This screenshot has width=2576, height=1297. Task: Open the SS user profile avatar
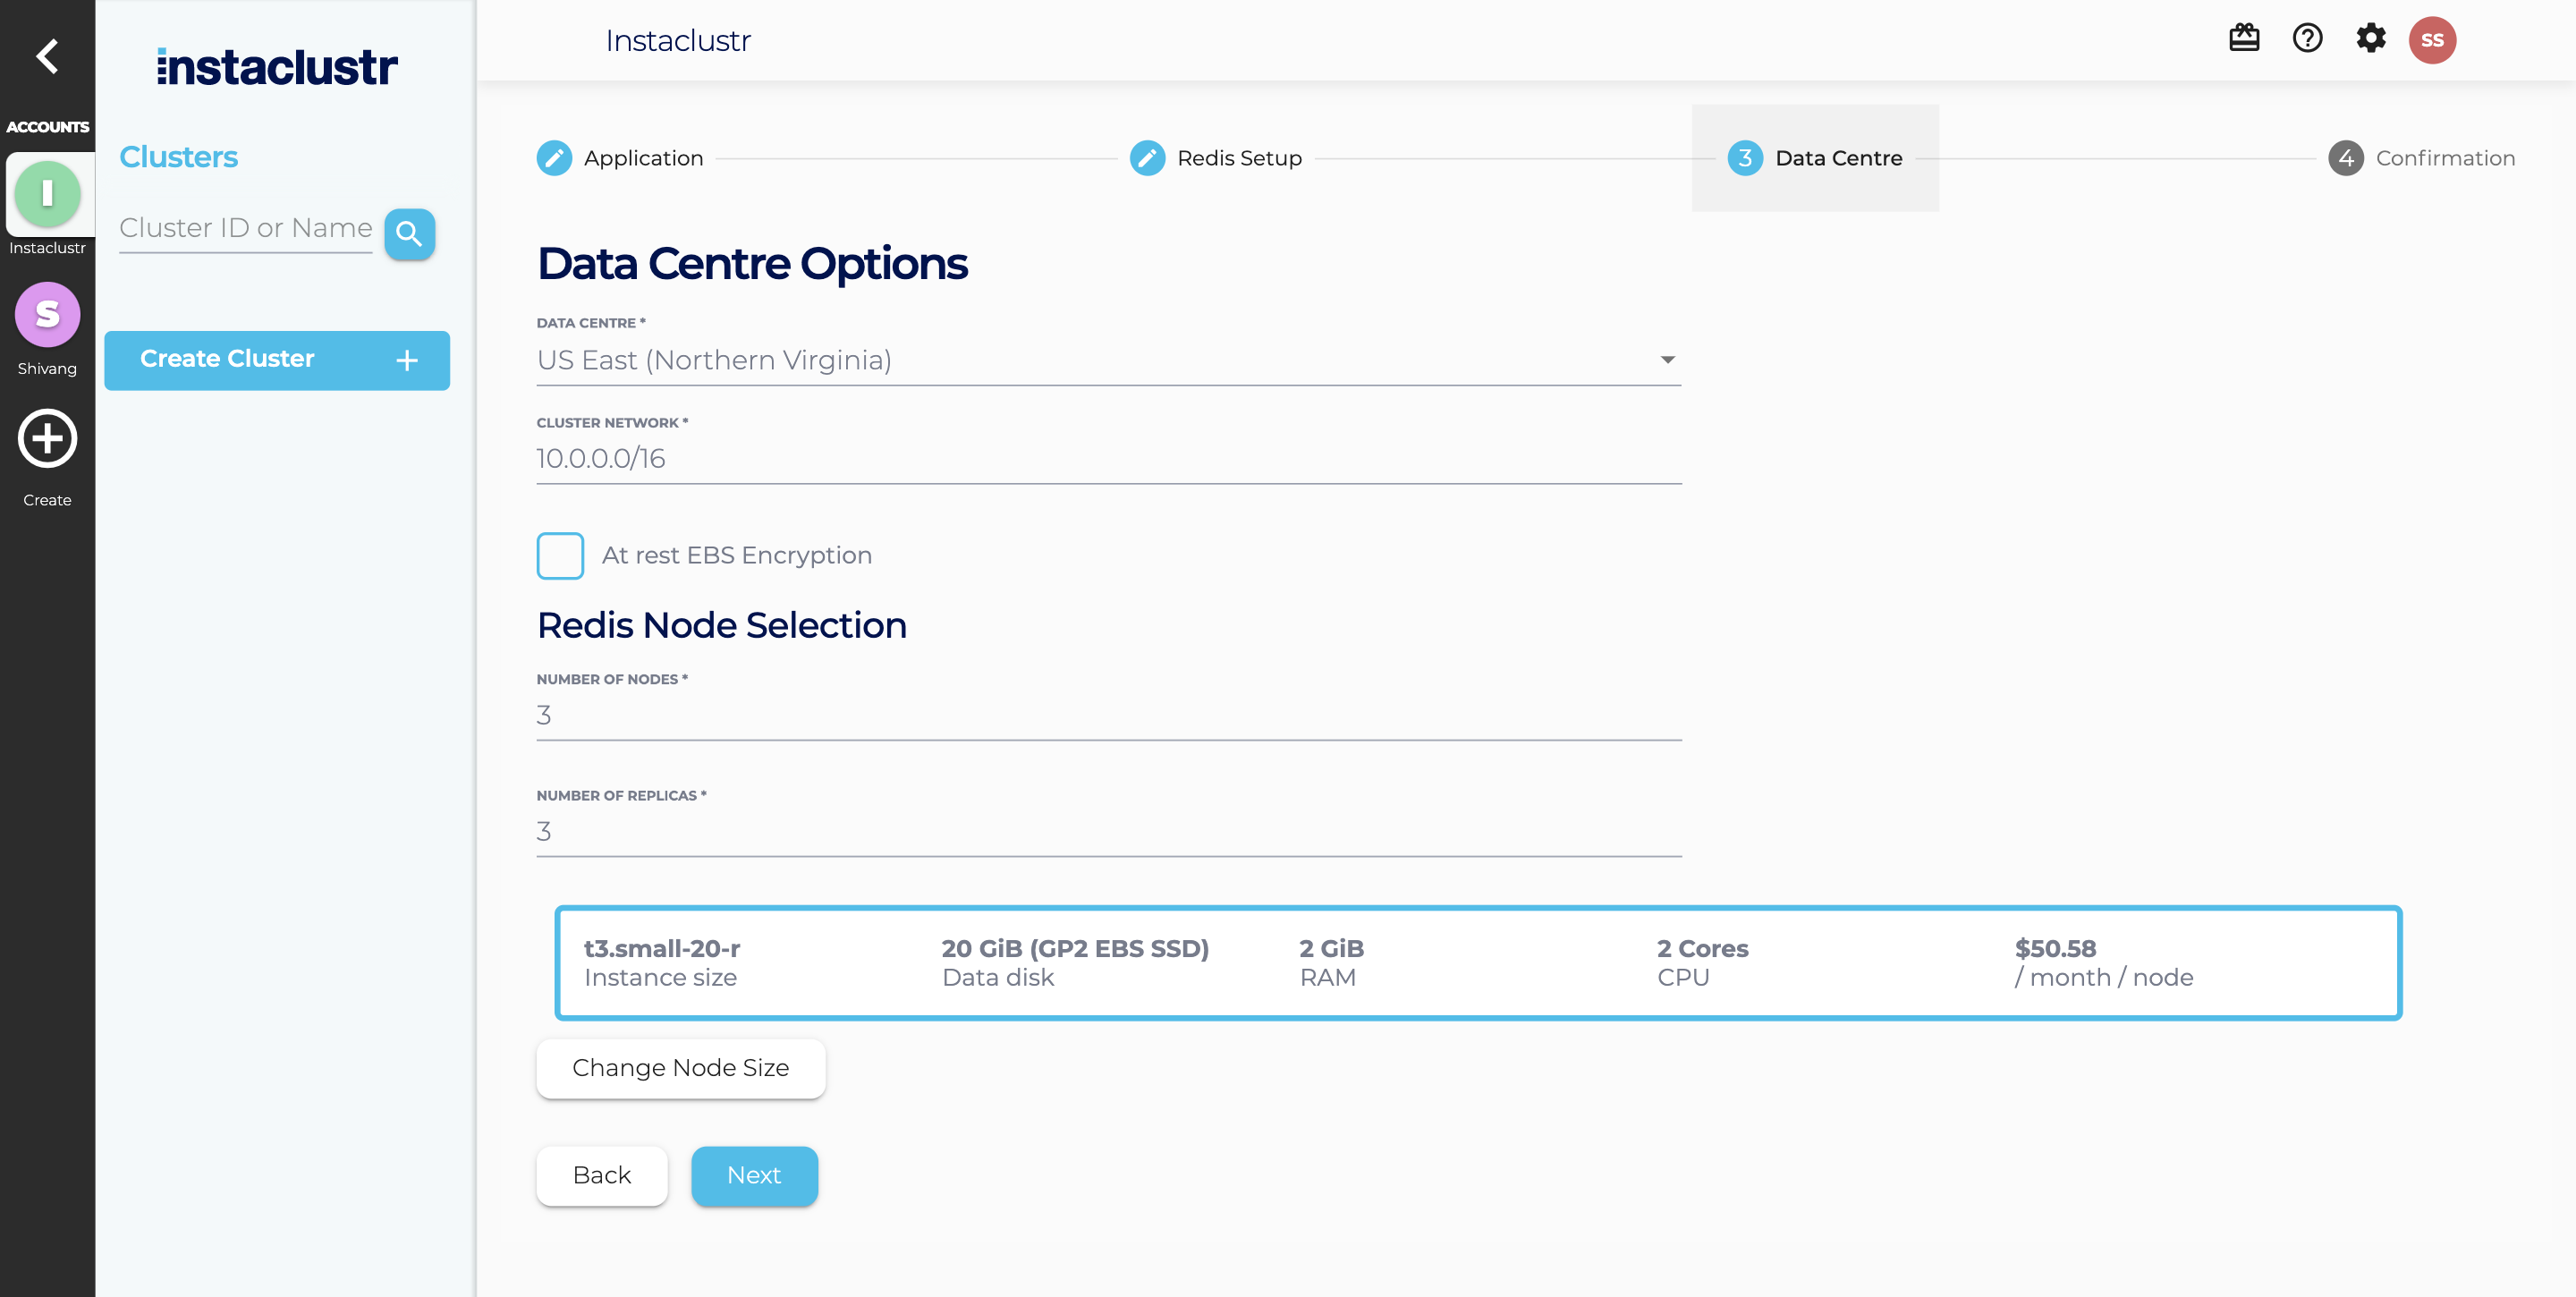2431,40
